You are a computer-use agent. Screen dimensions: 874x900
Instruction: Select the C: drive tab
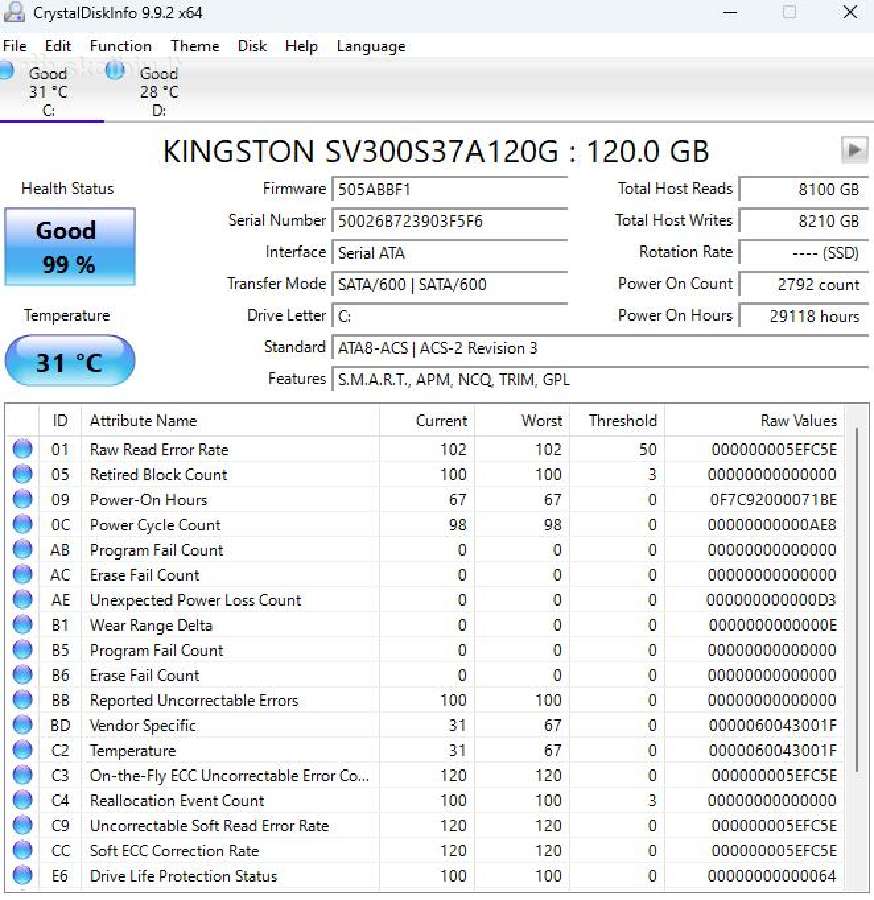(x=51, y=91)
